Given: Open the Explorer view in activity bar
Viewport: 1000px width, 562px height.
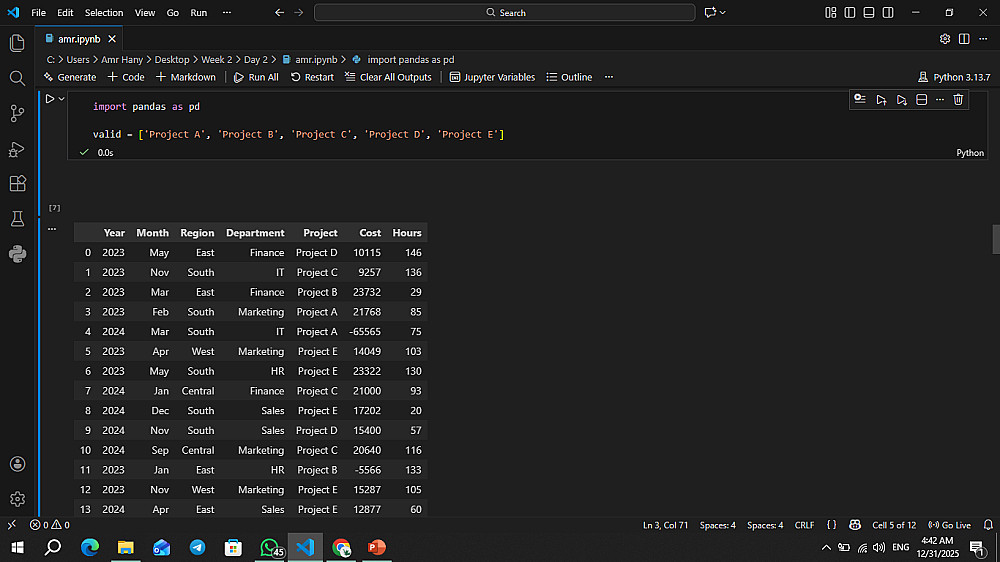Looking at the screenshot, I should (x=17, y=43).
